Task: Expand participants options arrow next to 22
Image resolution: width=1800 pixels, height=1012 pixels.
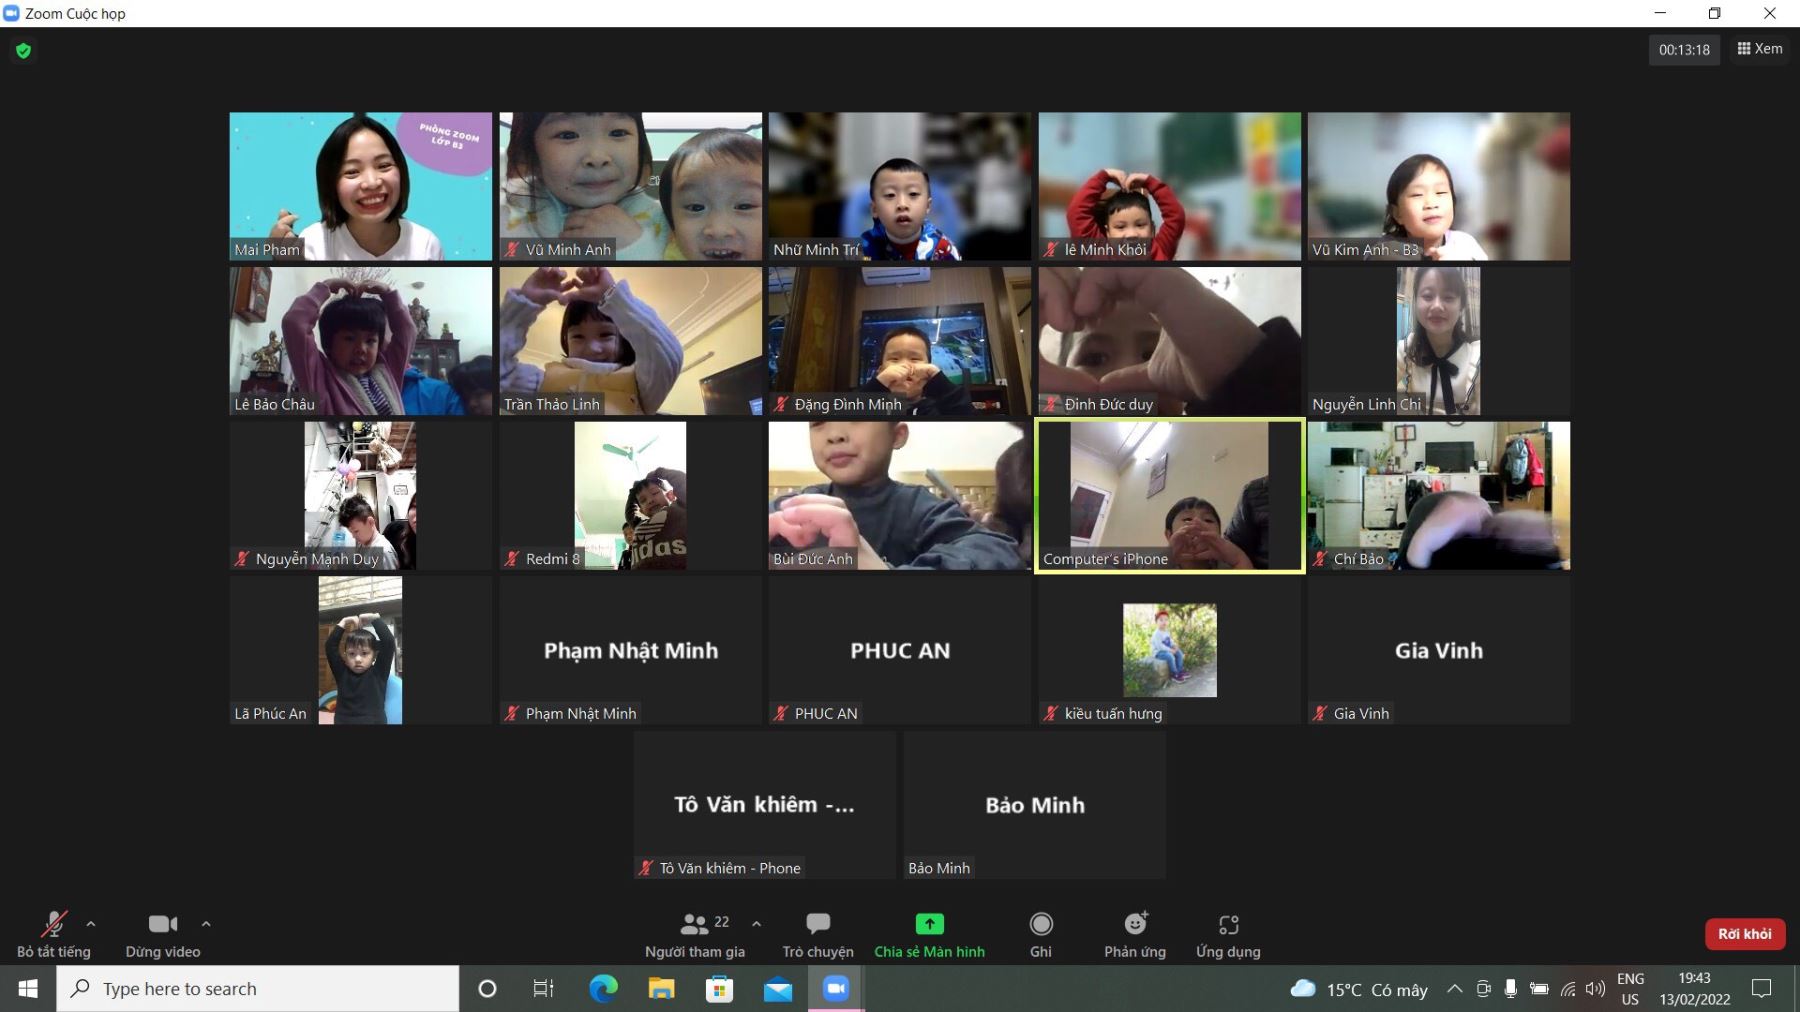Action: click(756, 924)
